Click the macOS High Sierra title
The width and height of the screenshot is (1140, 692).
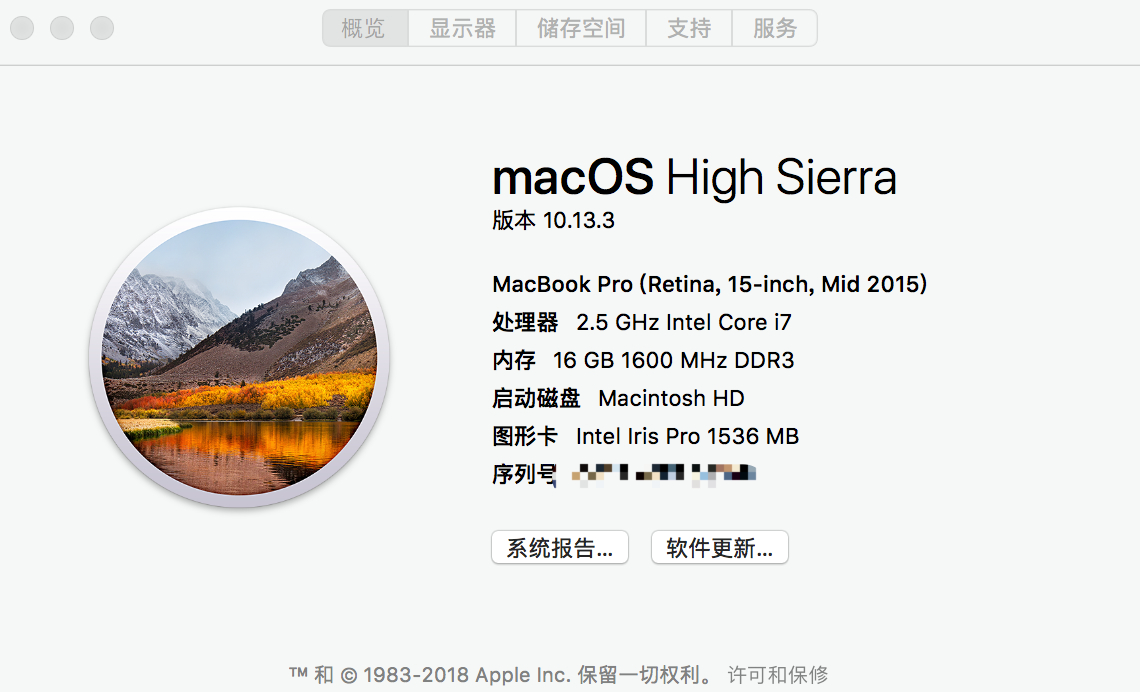[x=694, y=178]
